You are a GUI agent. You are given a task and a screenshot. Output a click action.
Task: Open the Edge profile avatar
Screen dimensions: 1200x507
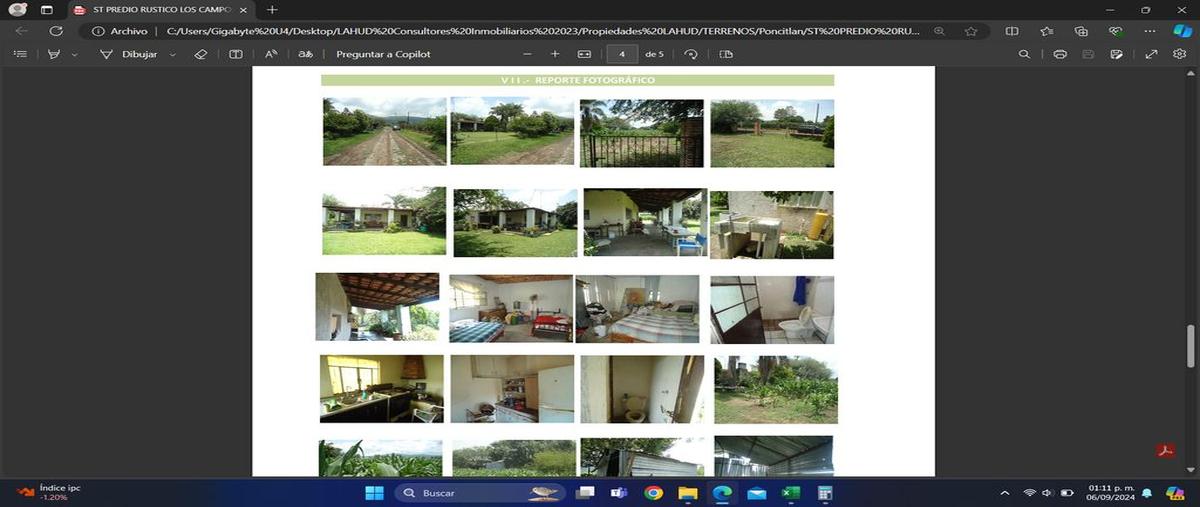17,9
